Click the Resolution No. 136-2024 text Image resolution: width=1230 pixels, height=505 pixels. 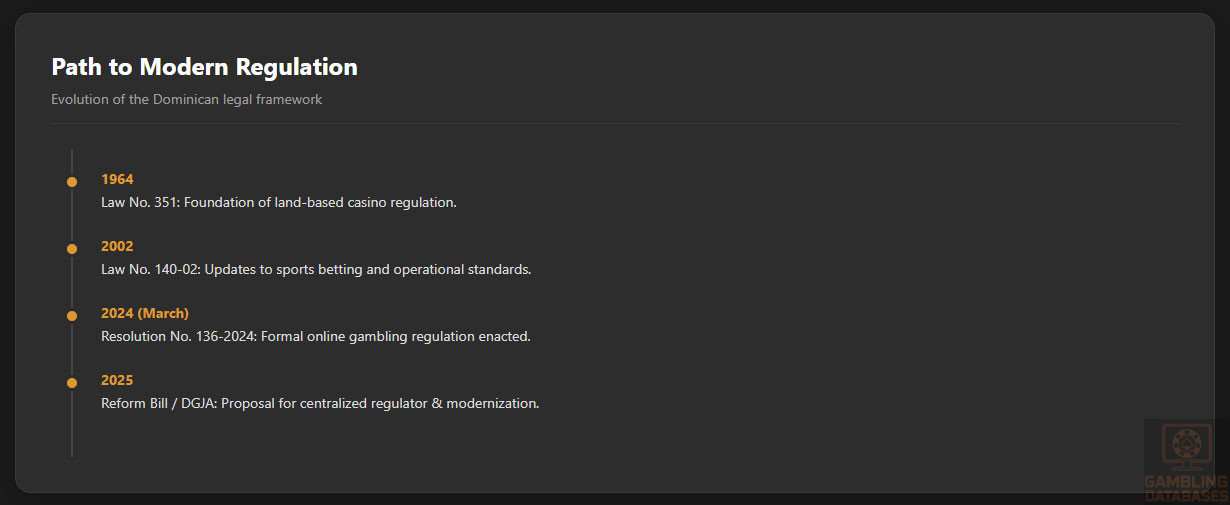point(178,336)
